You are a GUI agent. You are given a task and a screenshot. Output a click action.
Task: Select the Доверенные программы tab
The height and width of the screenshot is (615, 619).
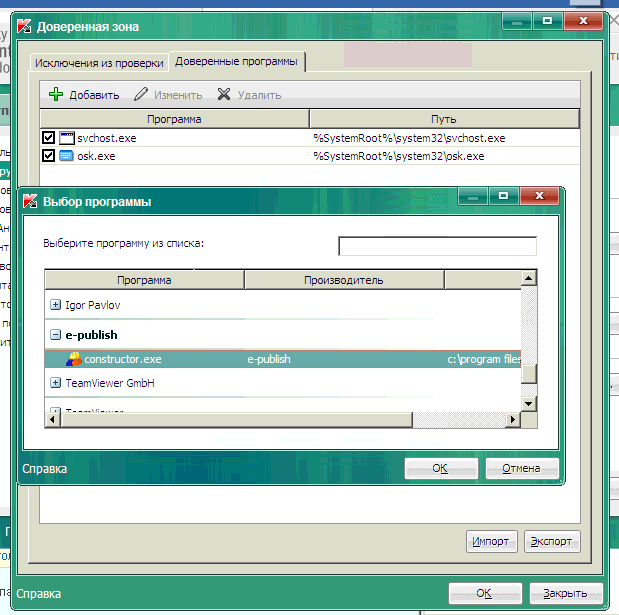pos(236,62)
